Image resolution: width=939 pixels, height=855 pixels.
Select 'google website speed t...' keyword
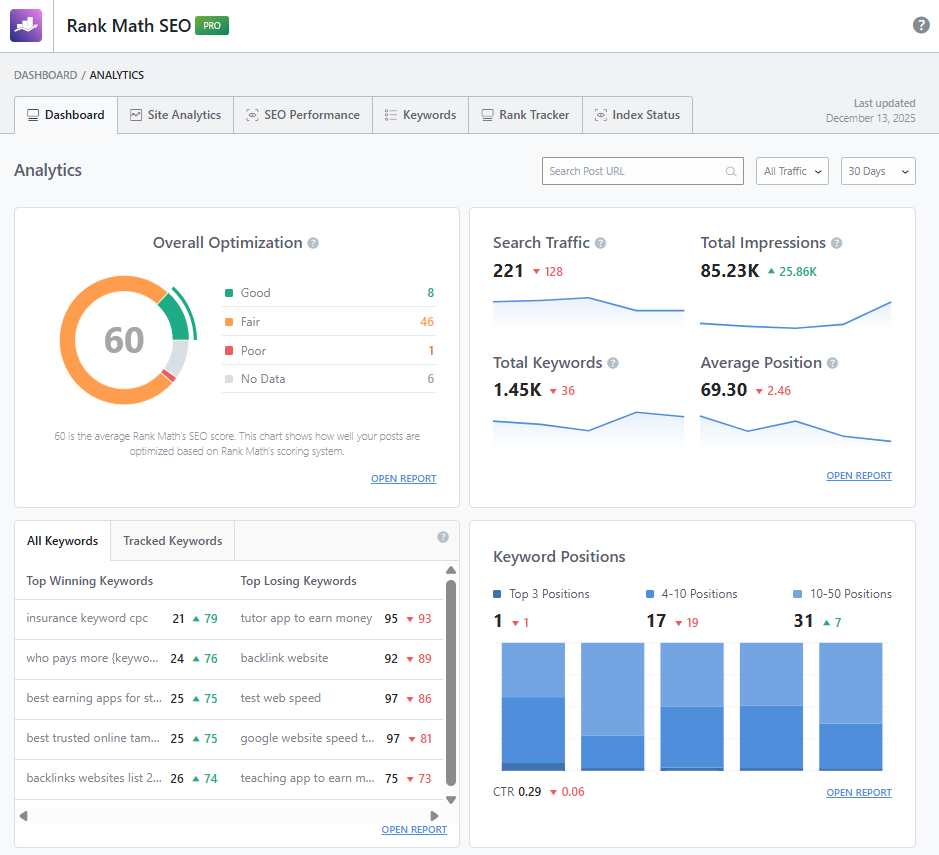pyautogui.click(x=307, y=738)
